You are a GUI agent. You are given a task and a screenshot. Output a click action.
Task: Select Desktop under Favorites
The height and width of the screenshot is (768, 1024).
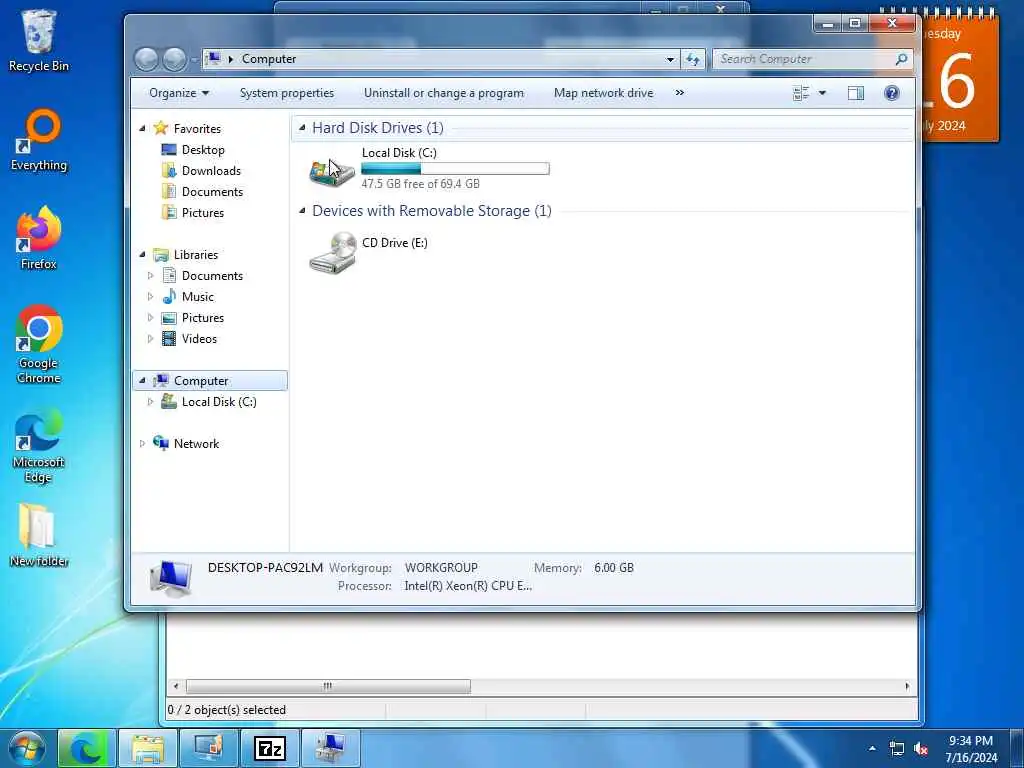tap(202, 150)
